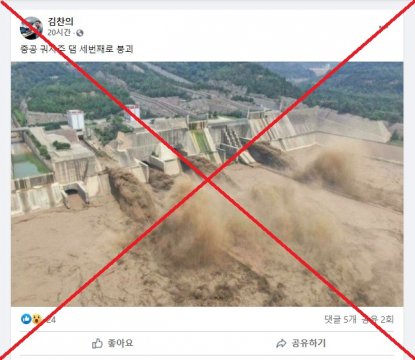Click the thumbs-up outline icon beside 좋아요
This screenshot has height=360, width=415.
pos(97,343)
